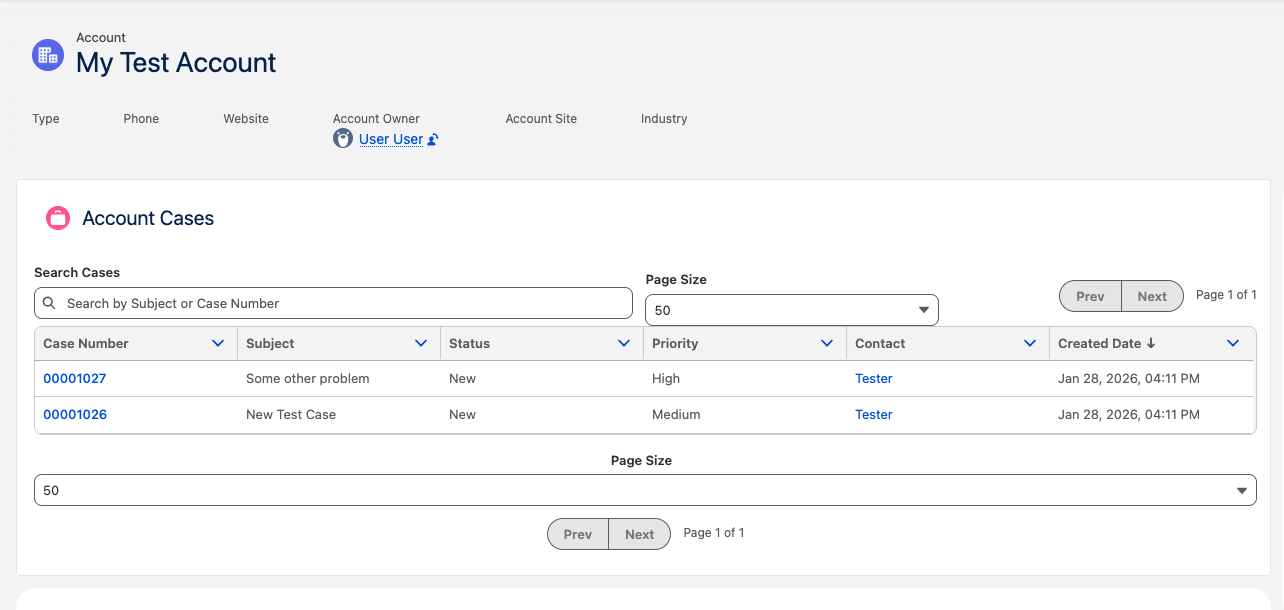Open the Subject column dropdown
Viewport: 1284px width, 610px height.
(421, 343)
